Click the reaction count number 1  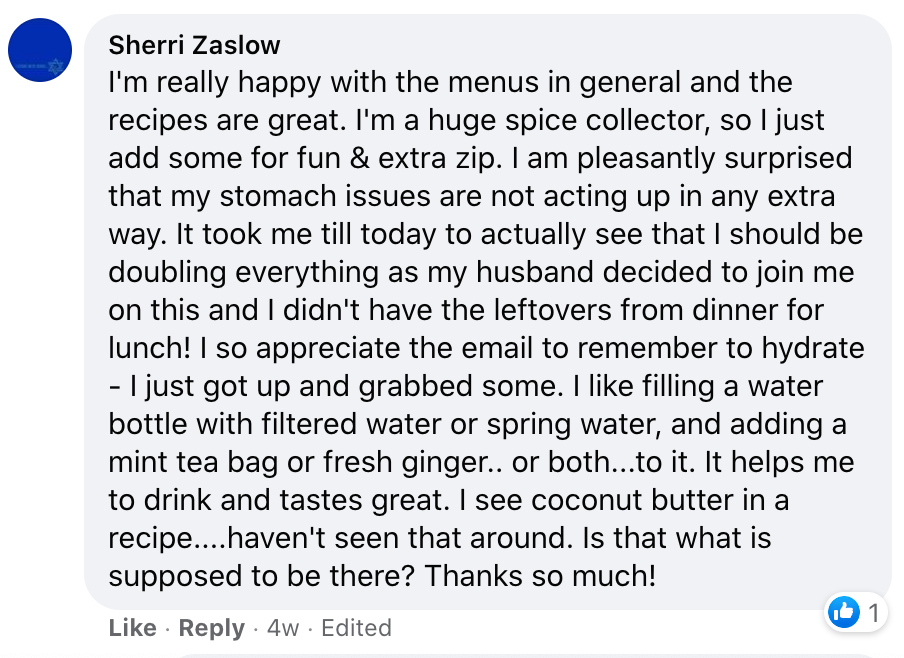tap(873, 612)
